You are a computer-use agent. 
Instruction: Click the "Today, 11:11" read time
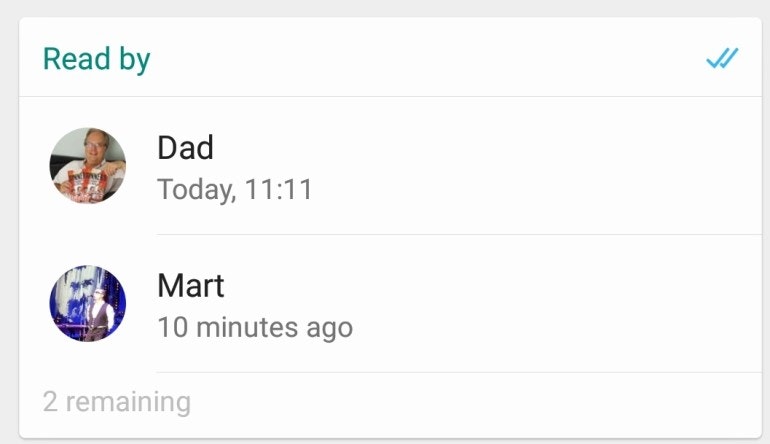click(x=235, y=188)
